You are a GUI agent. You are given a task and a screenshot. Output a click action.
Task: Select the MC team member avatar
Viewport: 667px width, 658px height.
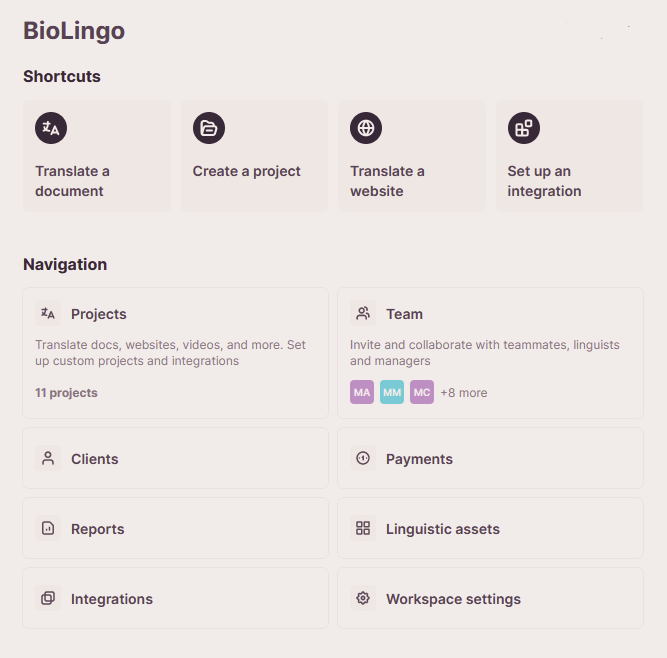point(422,393)
